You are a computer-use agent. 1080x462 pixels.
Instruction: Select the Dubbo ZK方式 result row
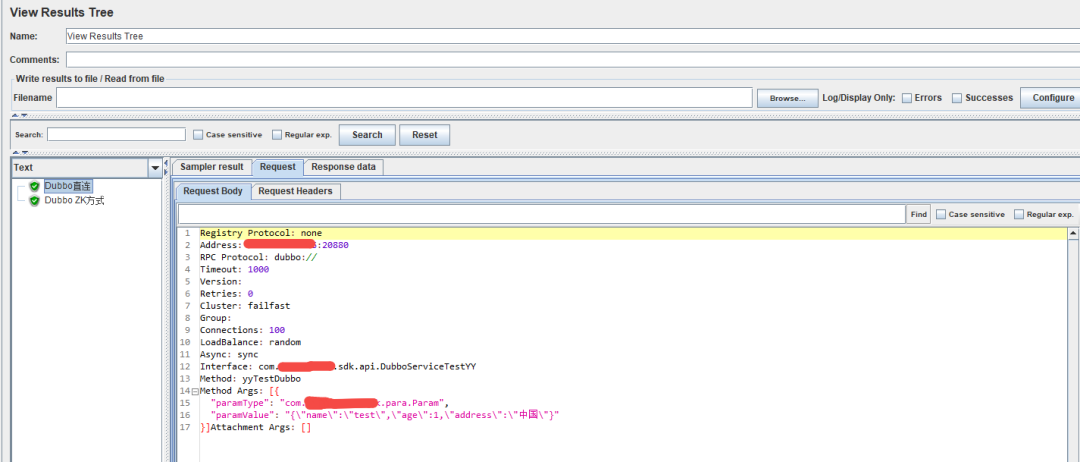pos(74,201)
